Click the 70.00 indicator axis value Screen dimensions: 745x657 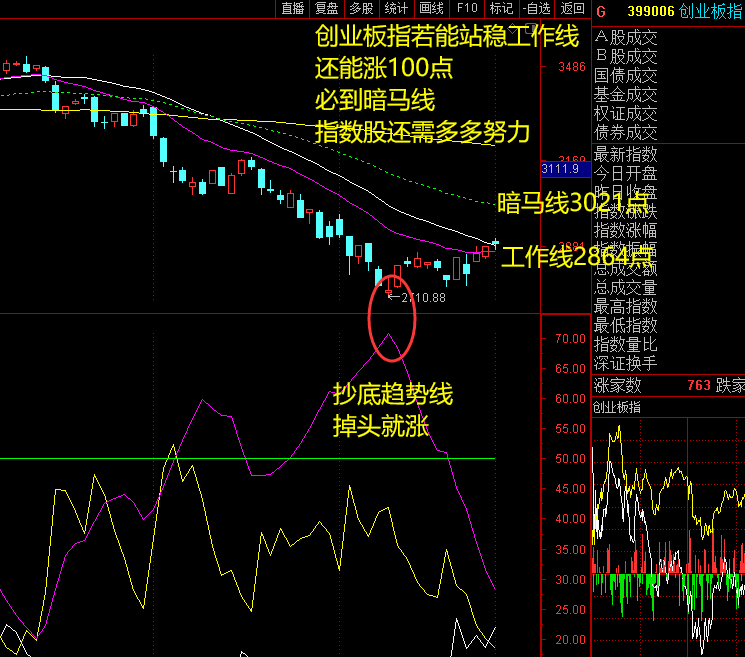570,339
